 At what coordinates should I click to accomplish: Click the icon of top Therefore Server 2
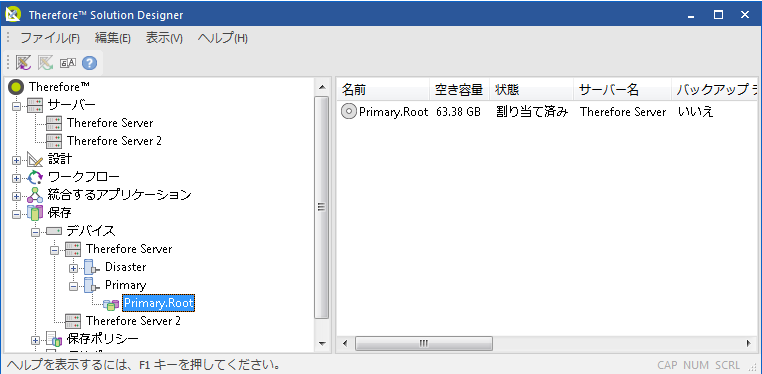pos(54,141)
